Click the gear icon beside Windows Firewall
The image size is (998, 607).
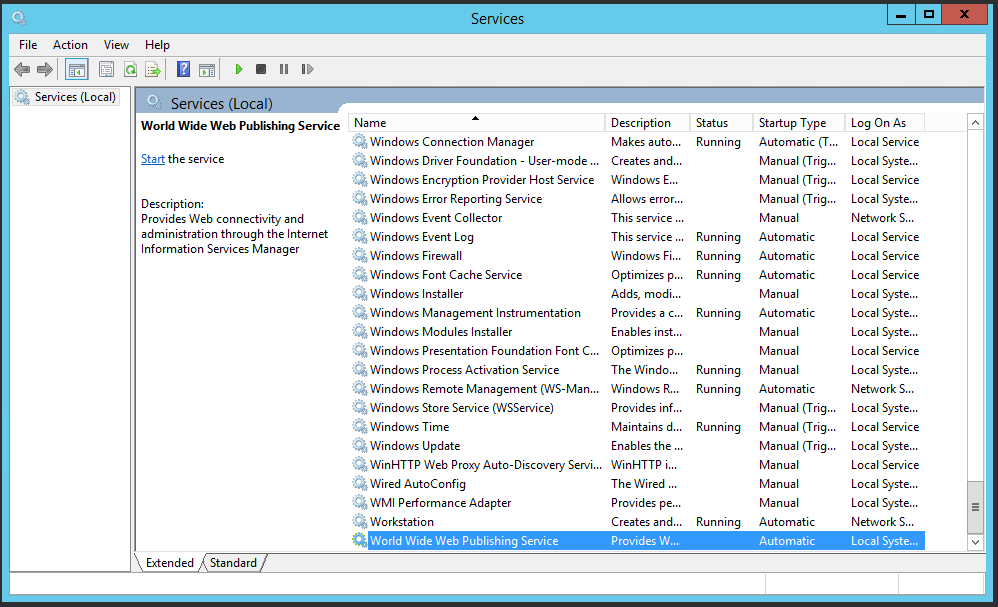[x=360, y=255]
